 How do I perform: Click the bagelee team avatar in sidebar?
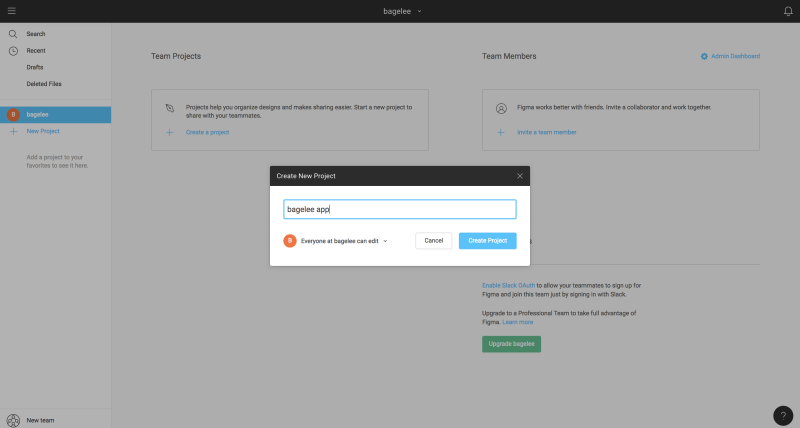pos(13,115)
